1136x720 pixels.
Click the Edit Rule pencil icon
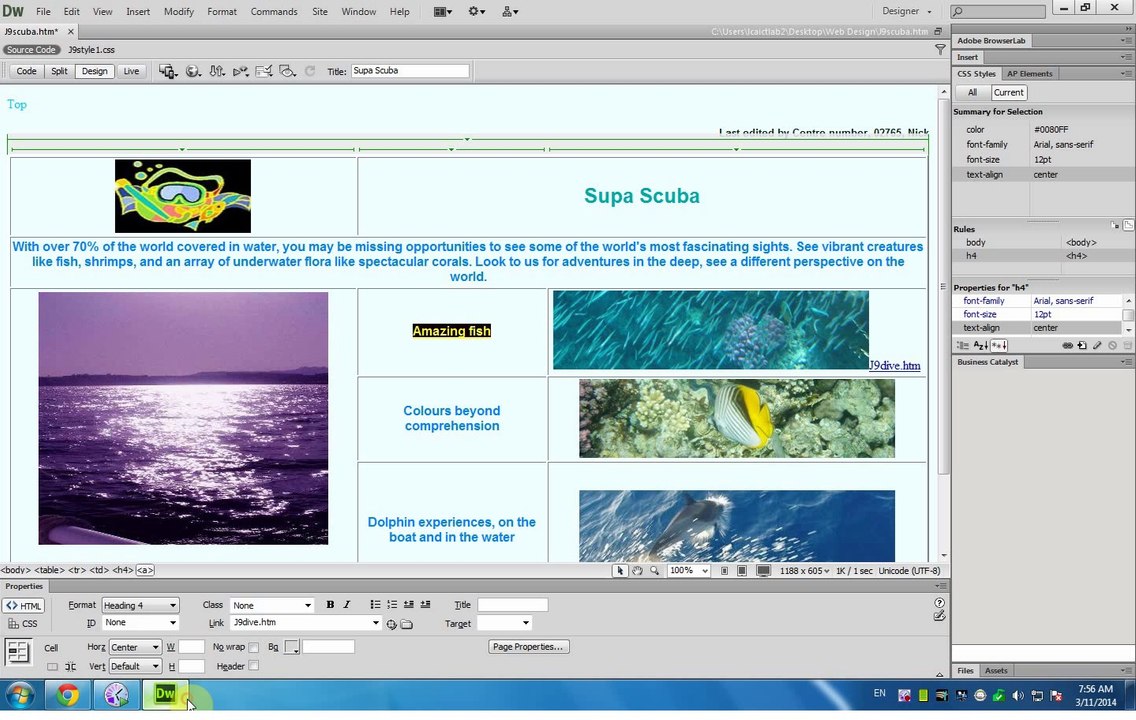(1098, 346)
